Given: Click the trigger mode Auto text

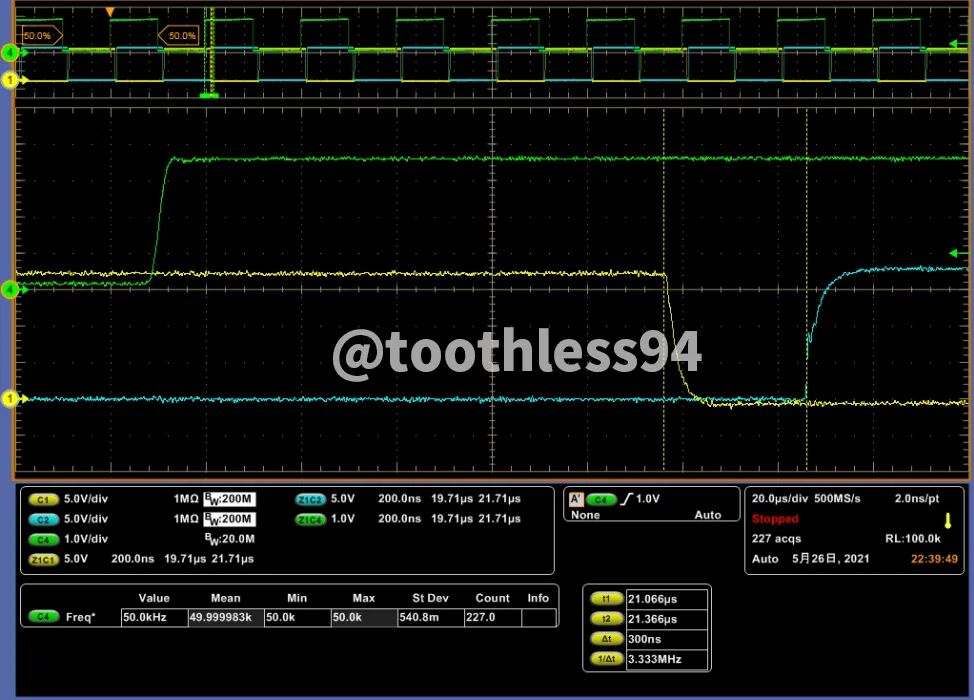Looking at the screenshot, I should 708,515.
